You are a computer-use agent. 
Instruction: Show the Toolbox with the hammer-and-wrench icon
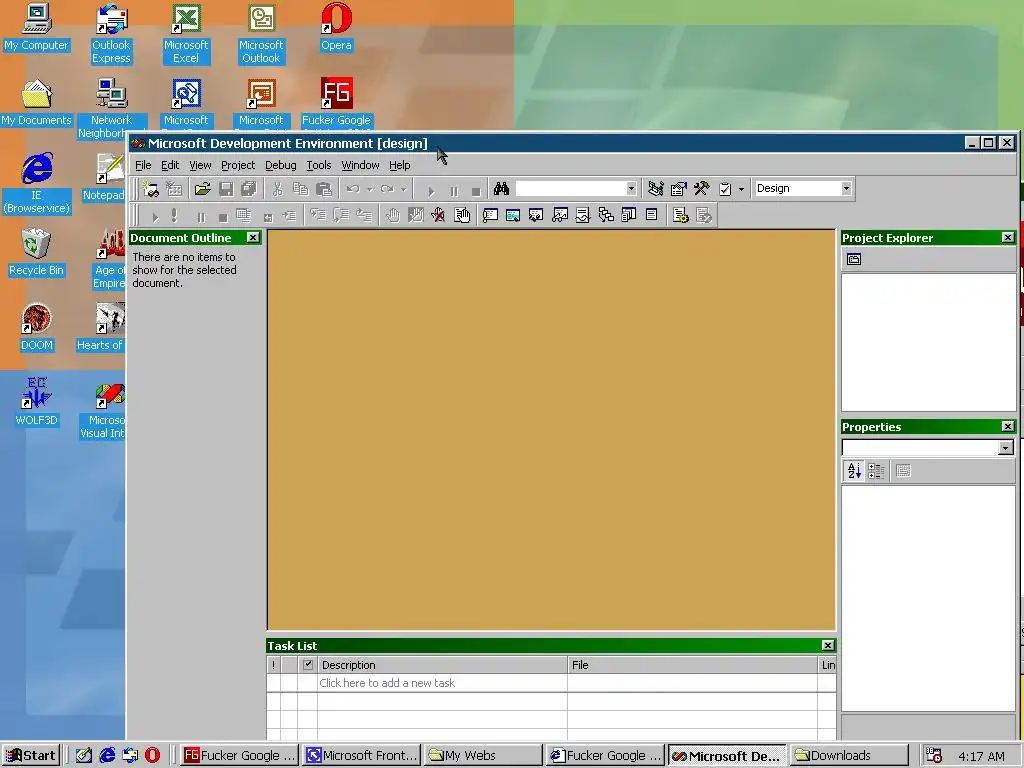701,189
